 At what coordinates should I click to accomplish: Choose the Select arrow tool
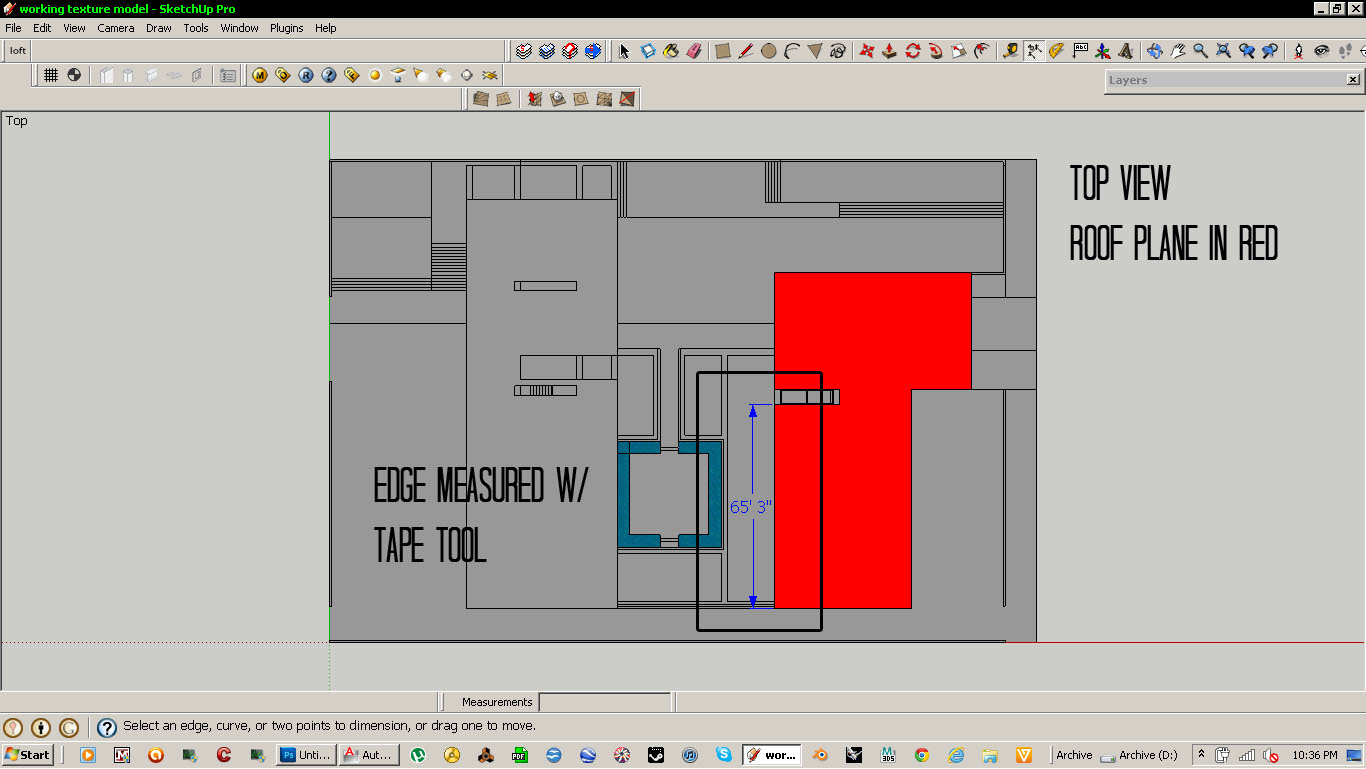coord(624,51)
